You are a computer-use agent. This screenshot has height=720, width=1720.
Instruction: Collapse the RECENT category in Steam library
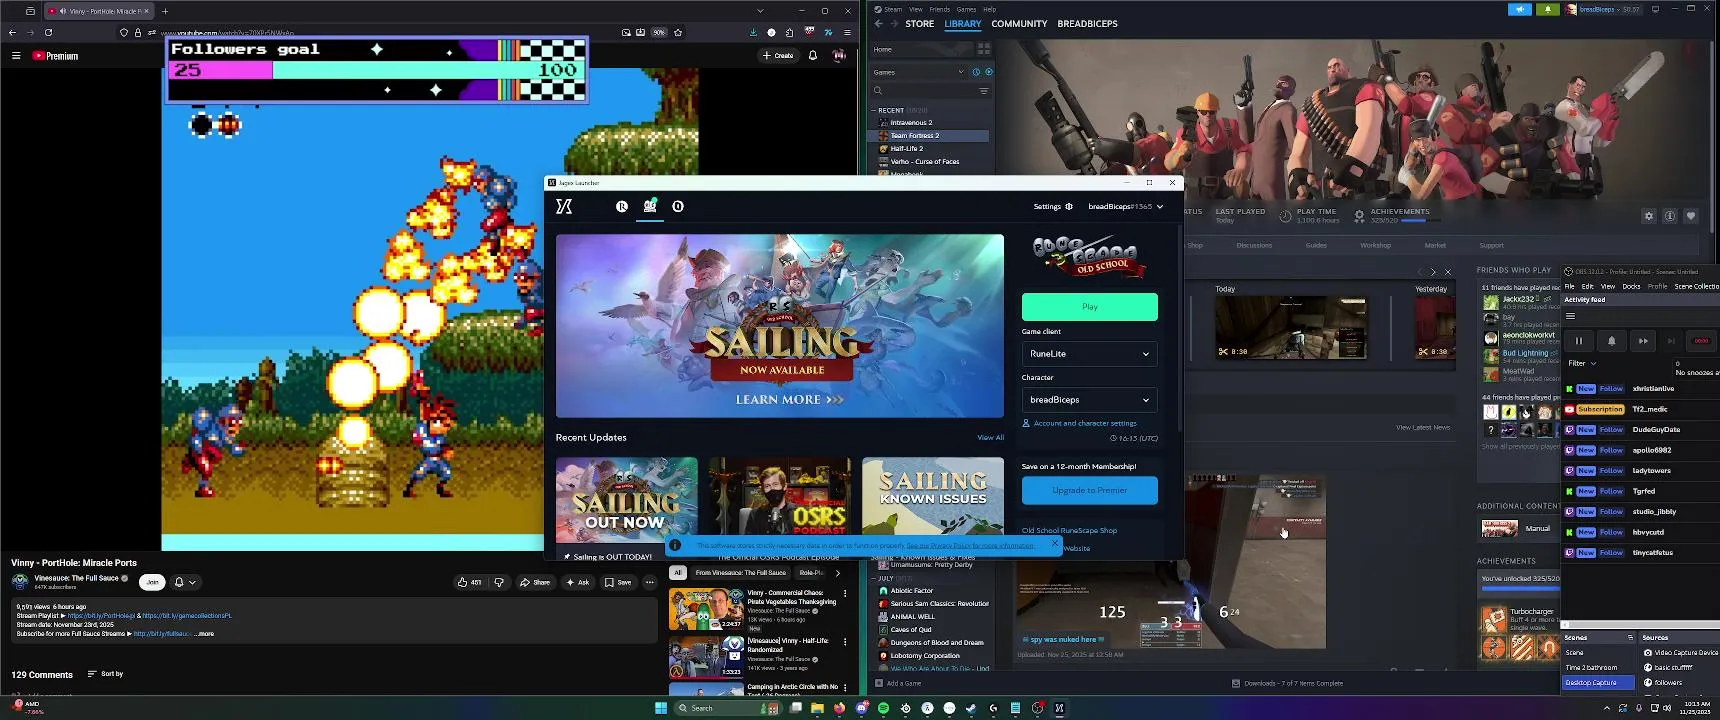[873, 110]
